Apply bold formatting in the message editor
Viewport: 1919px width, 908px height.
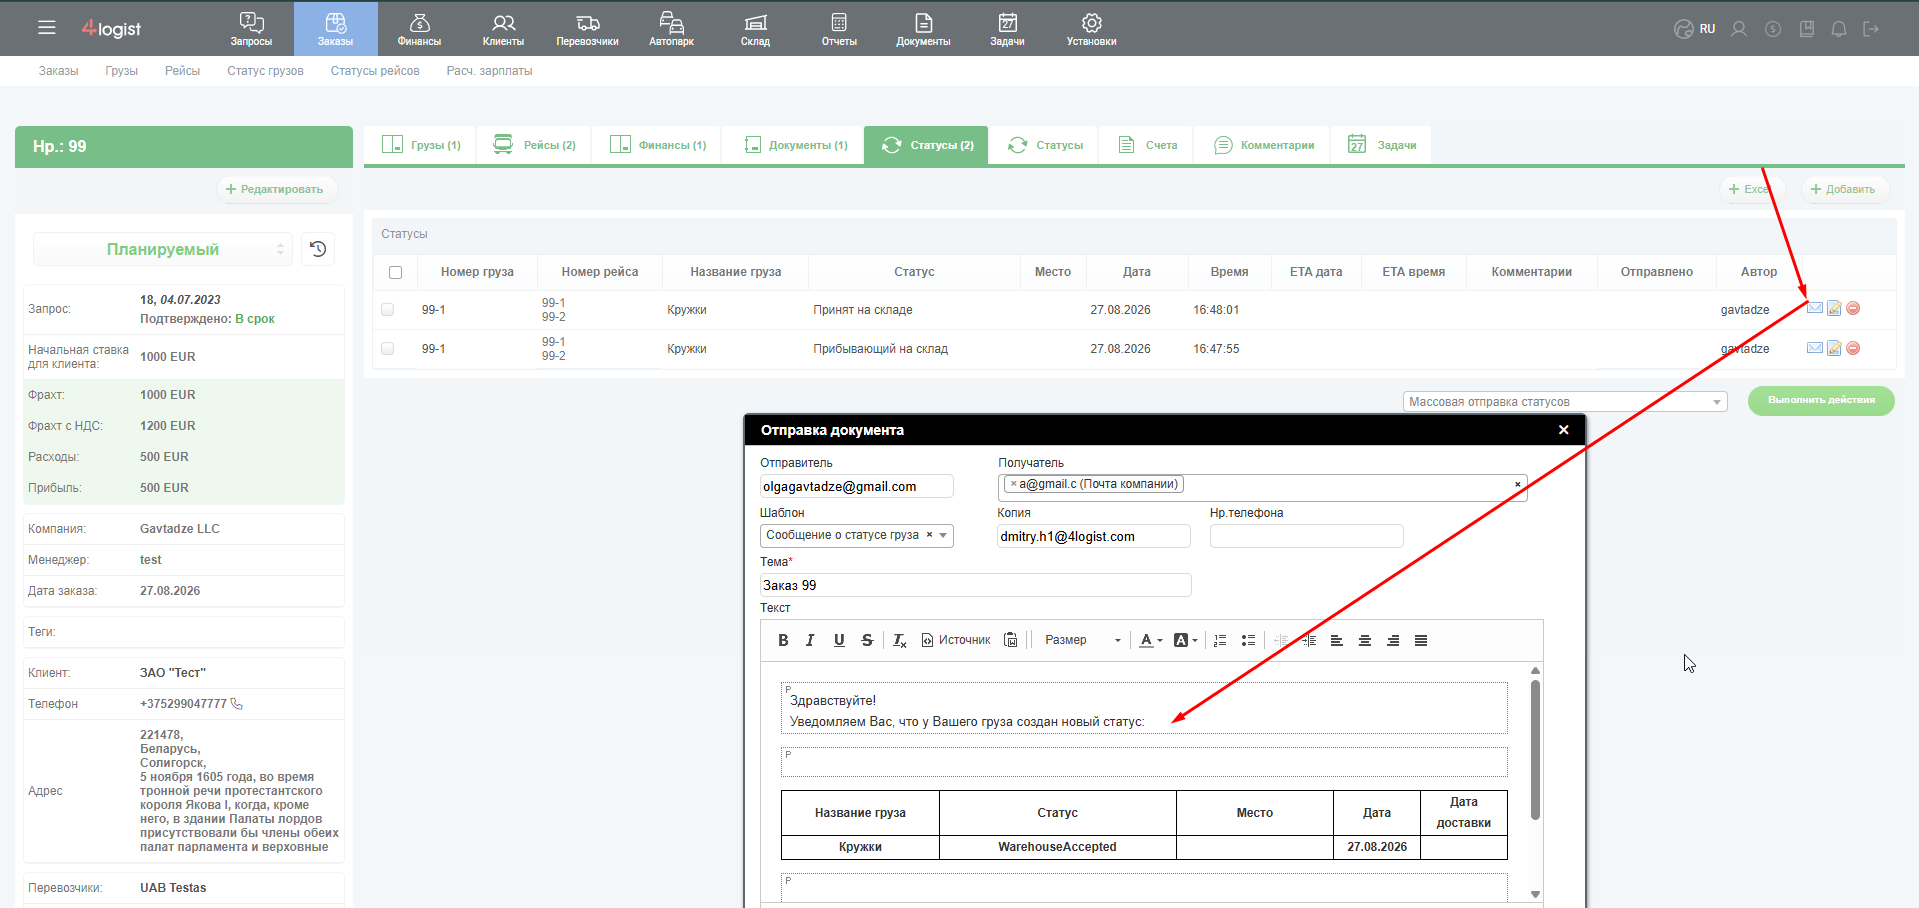tap(783, 640)
